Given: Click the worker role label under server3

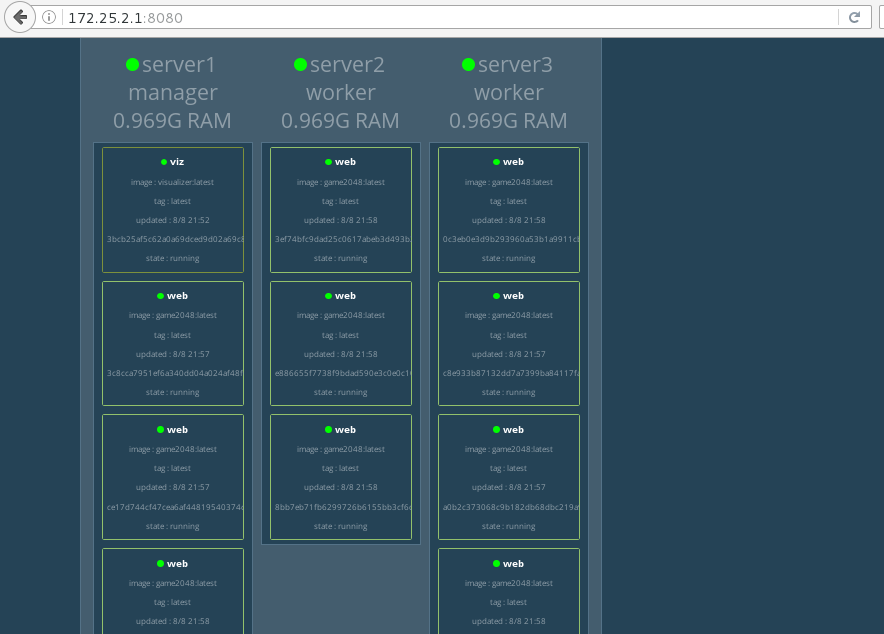Looking at the screenshot, I should tap(509, 92).
